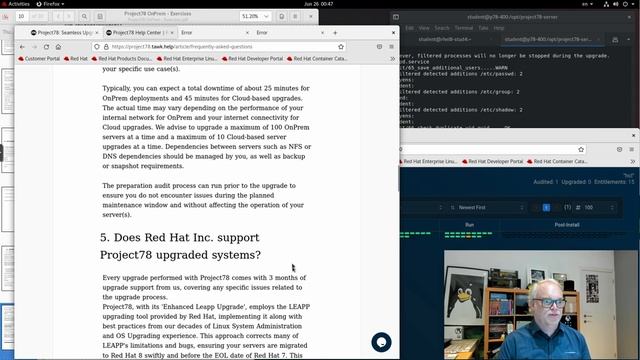Click the 'Post-Install' column header
The height and width of the screenshot is (360, 640).
pyautogui.click(x=567, y=225)
